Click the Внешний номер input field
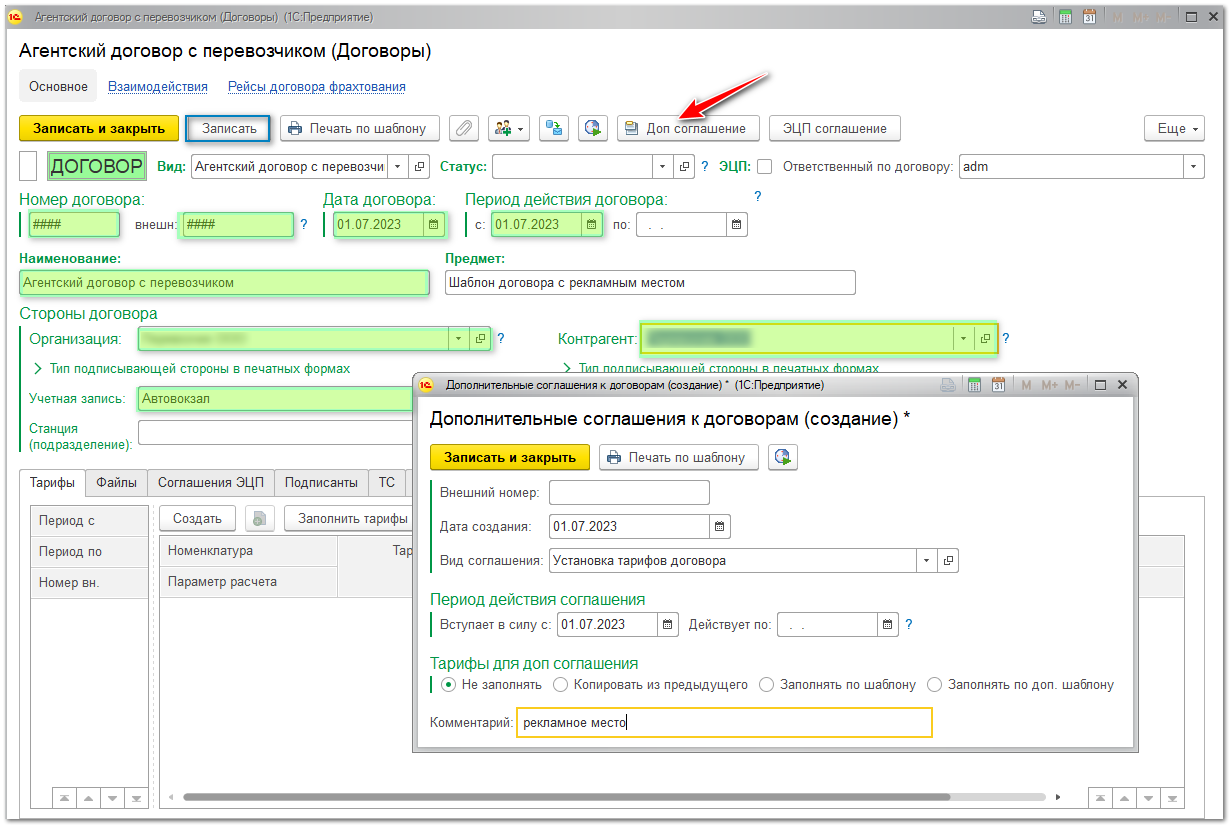This screenshot has width=1232, height=828. tap(629, 493)
